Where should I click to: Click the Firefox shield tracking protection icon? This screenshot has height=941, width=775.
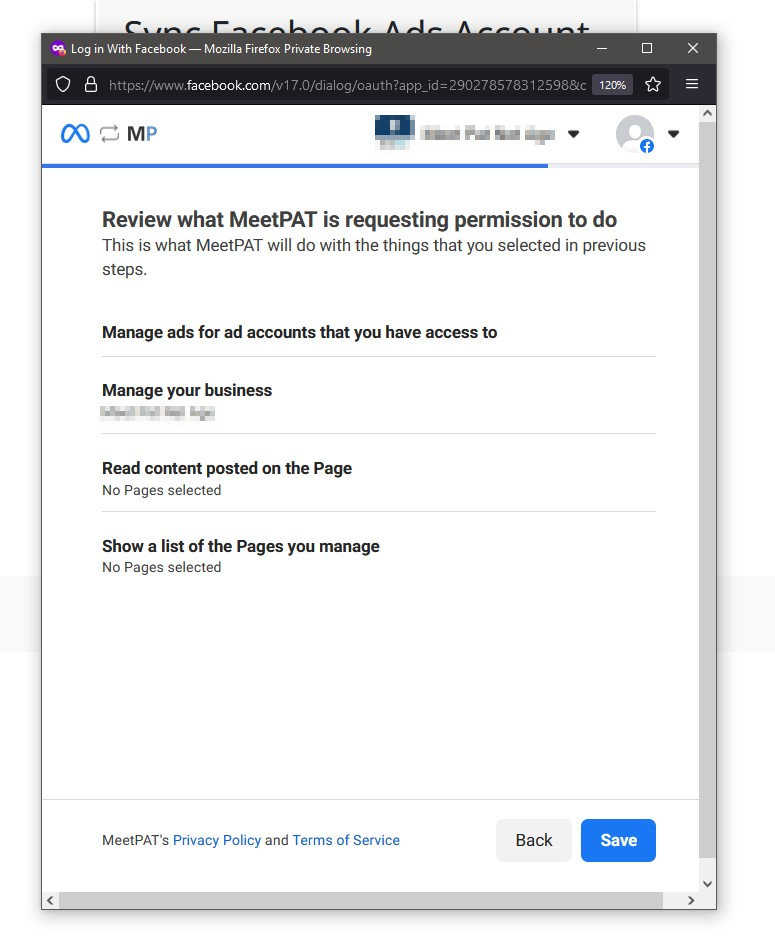63,85
